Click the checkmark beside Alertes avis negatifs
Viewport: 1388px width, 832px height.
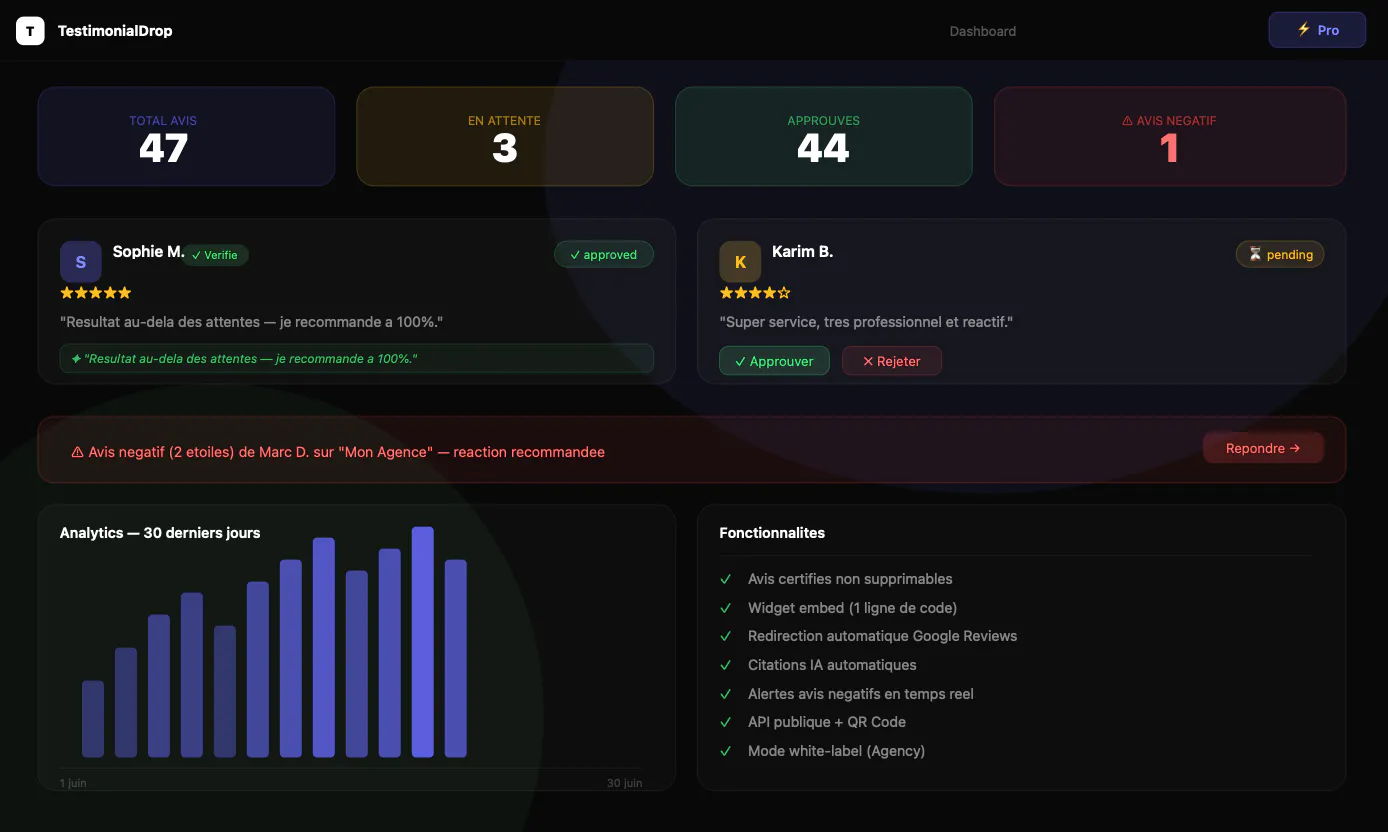[x=726, y=694]
